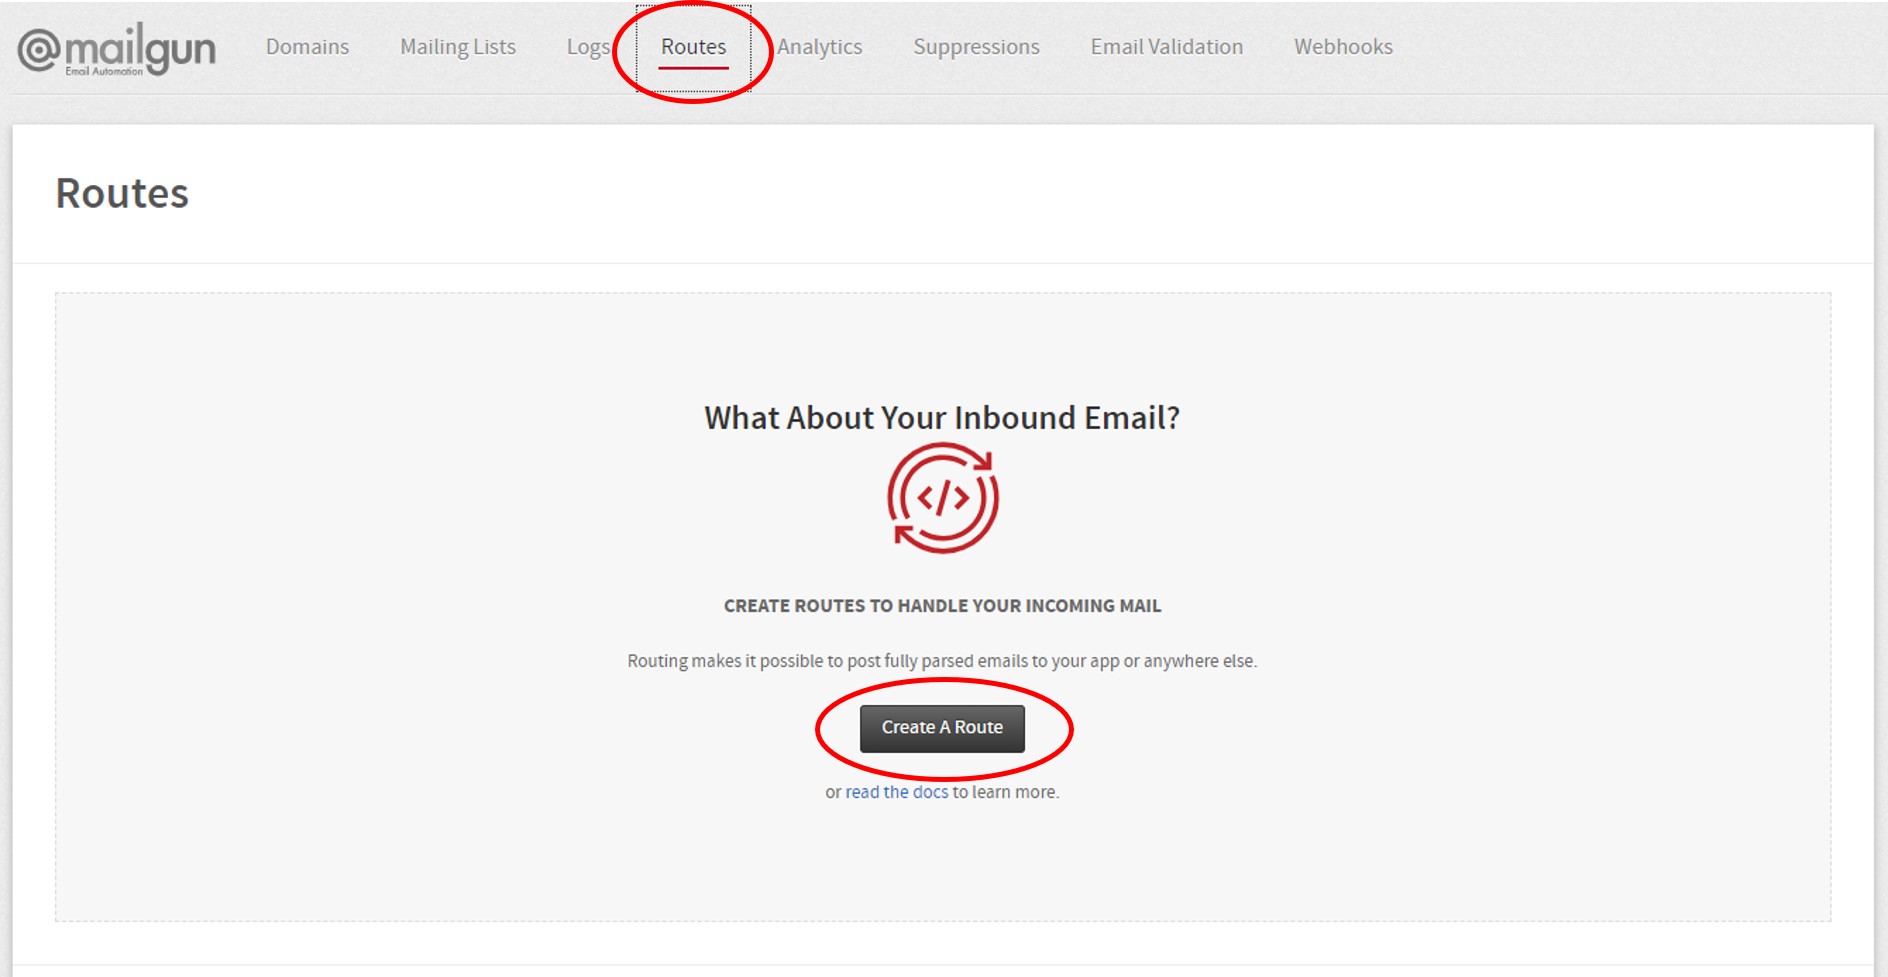Screen dimensions: 1888x977
Task: Click the 'Routing makes it possible' description
Action: coord(942,661)
